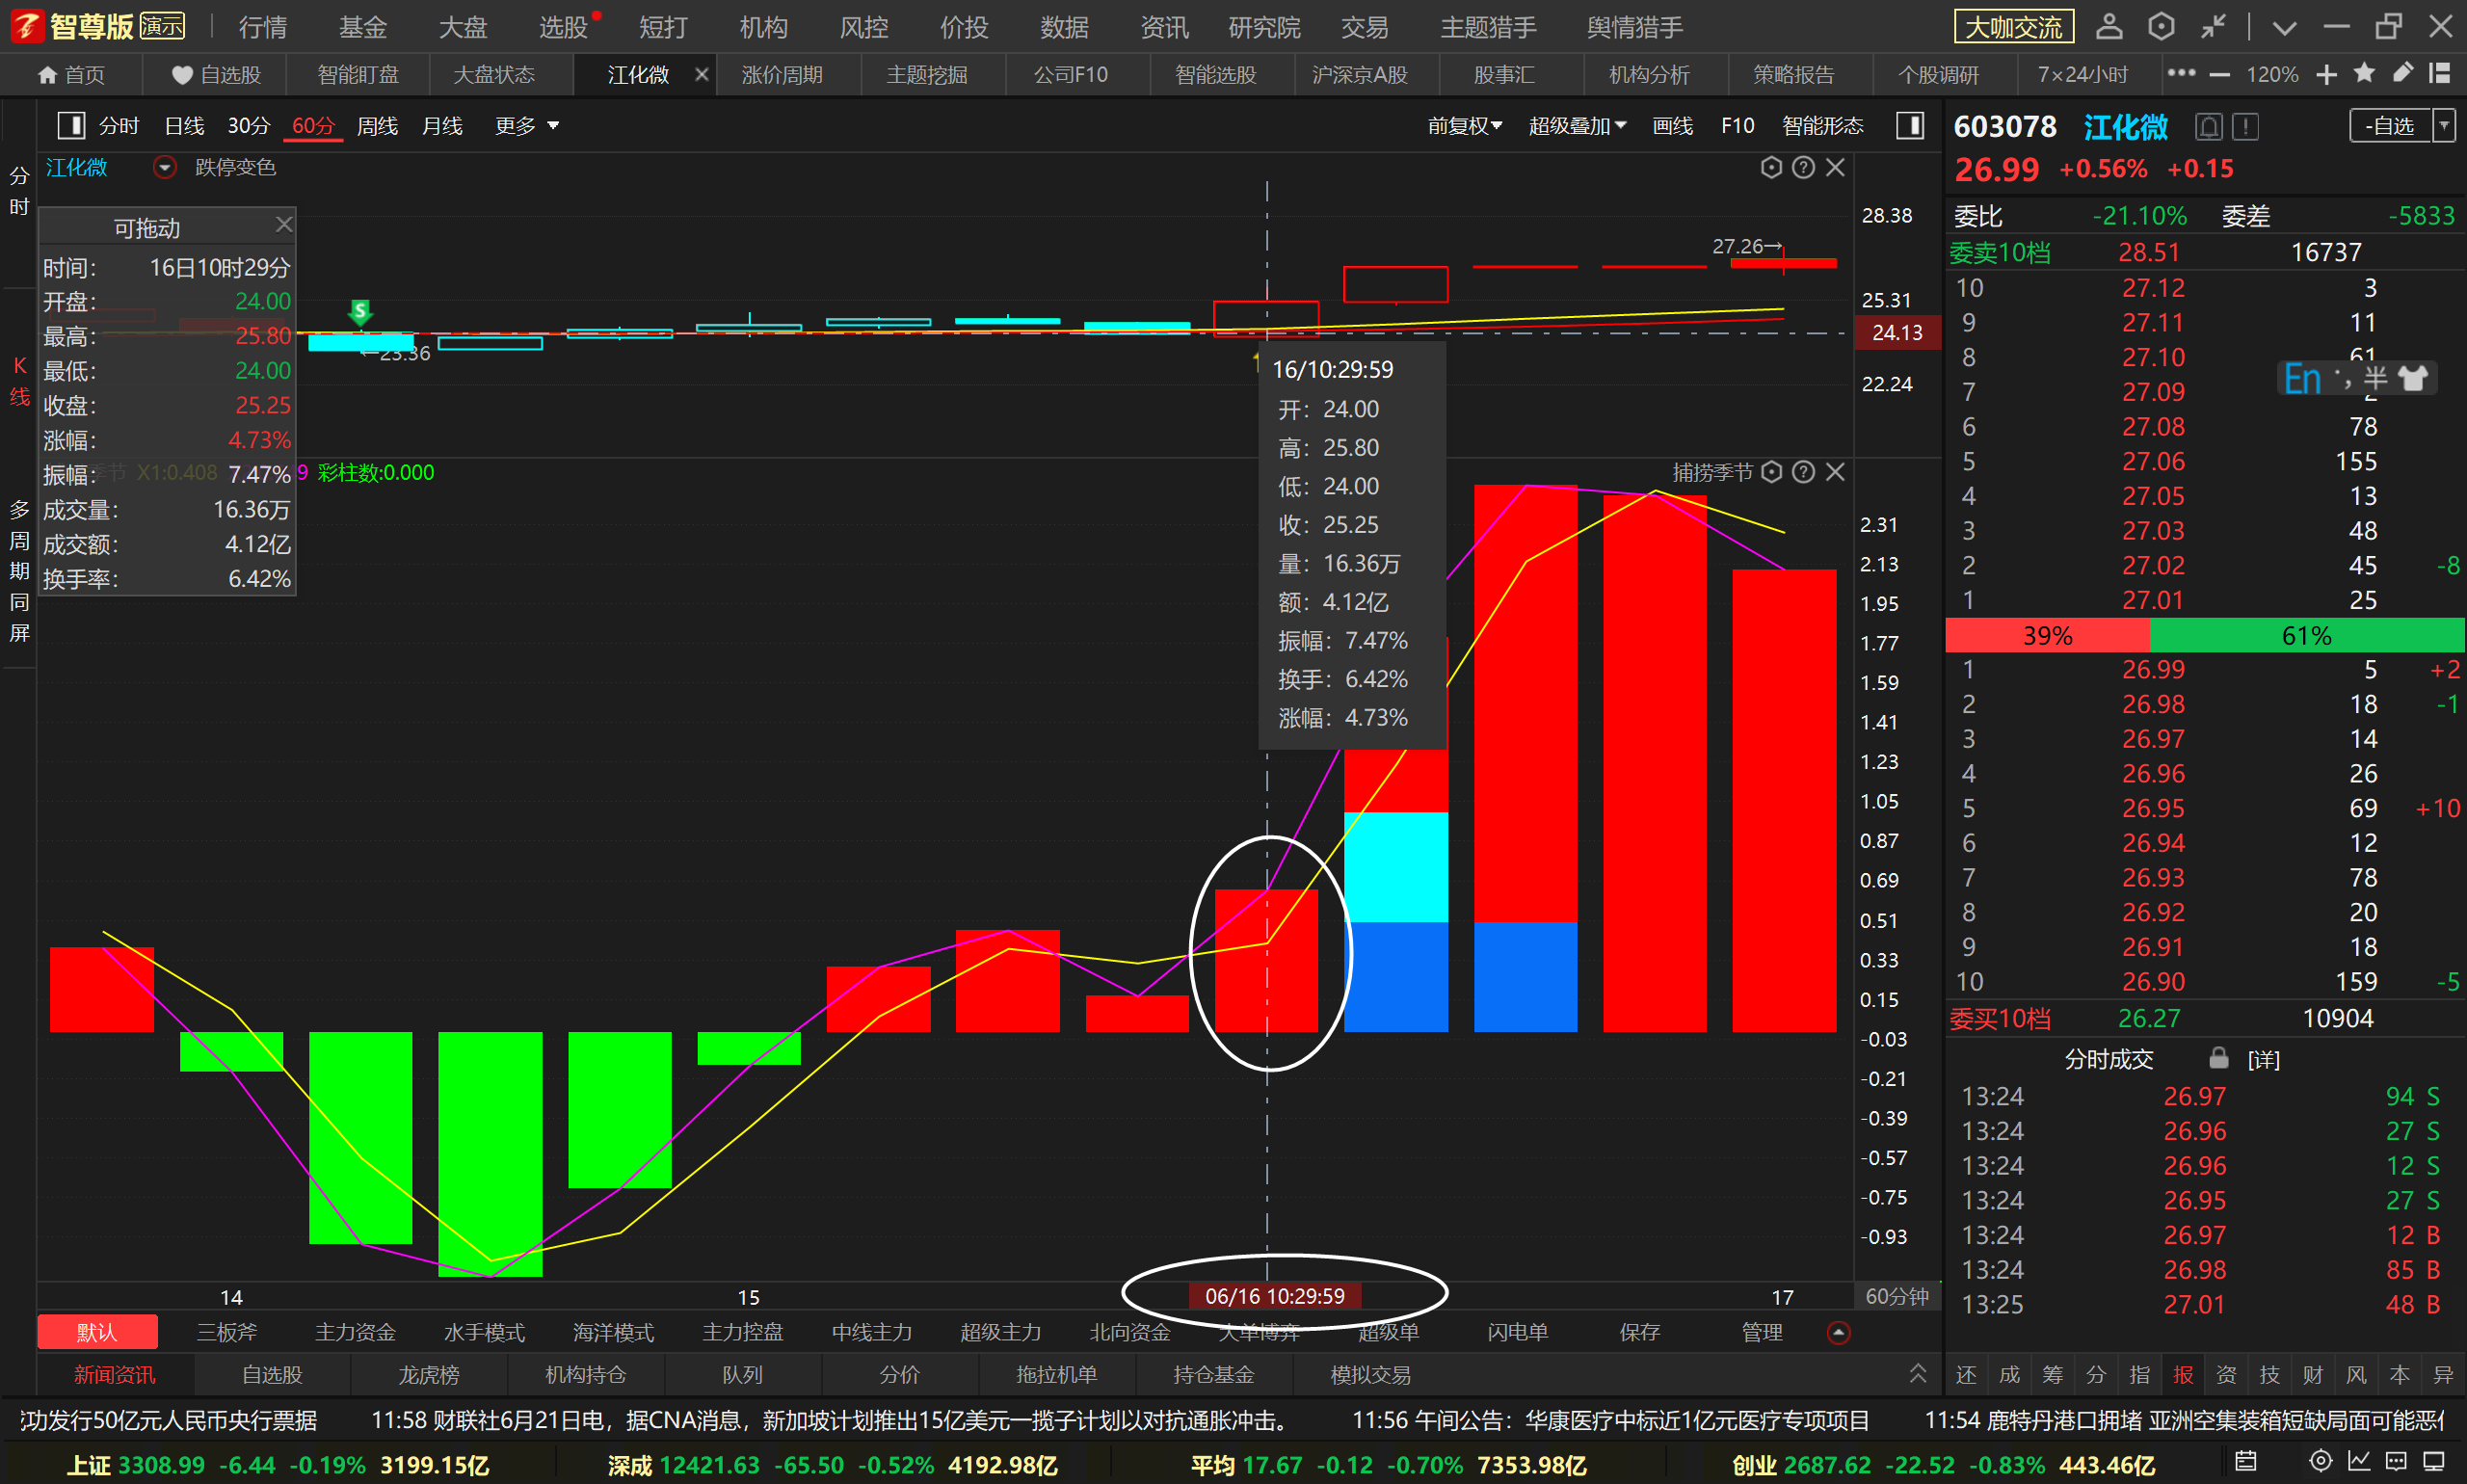This screenshot has height=1484, width=2467.
Task: Click the monitor screen icon in status bar
Action: [2434, 1462]
